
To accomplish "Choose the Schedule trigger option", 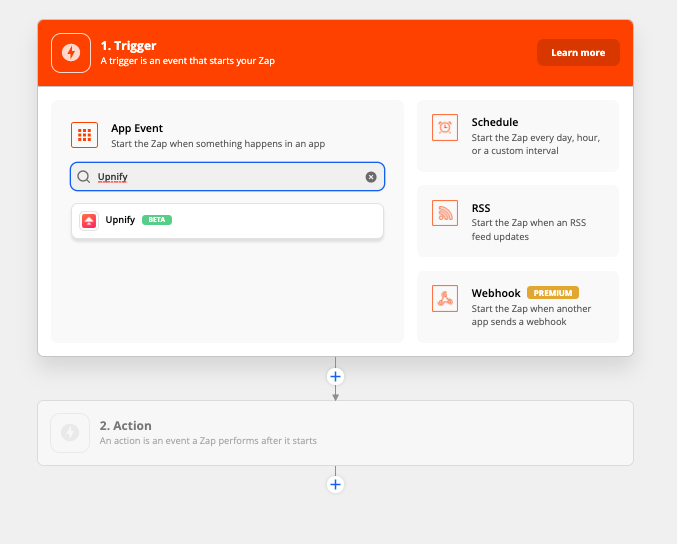I will point(518,136).
